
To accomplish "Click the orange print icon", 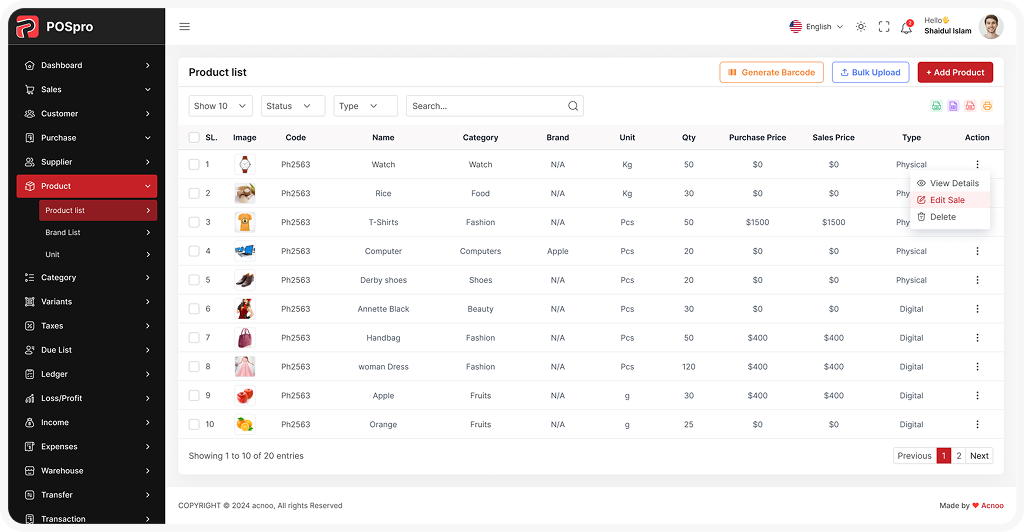I will tap(987, 106).
